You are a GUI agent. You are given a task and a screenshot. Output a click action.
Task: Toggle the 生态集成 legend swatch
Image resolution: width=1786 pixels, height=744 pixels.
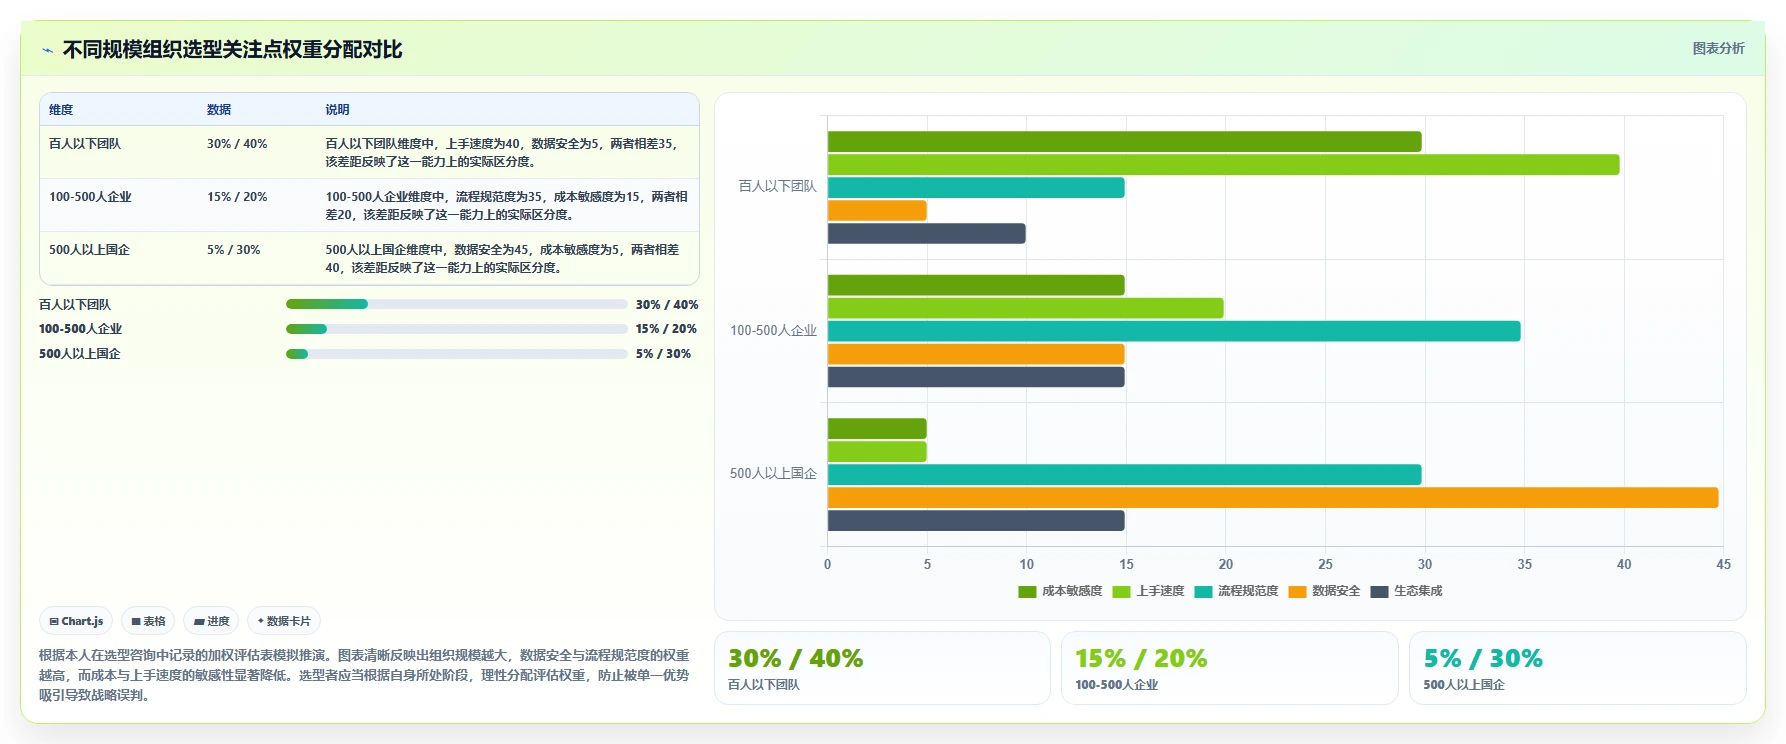(x=1379, y=591)
